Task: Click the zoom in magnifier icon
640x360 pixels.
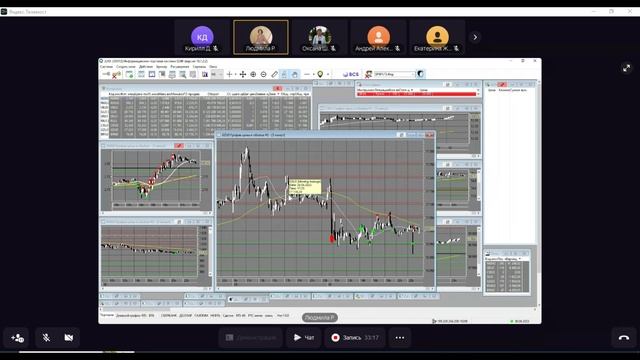Action: (253, 74)
